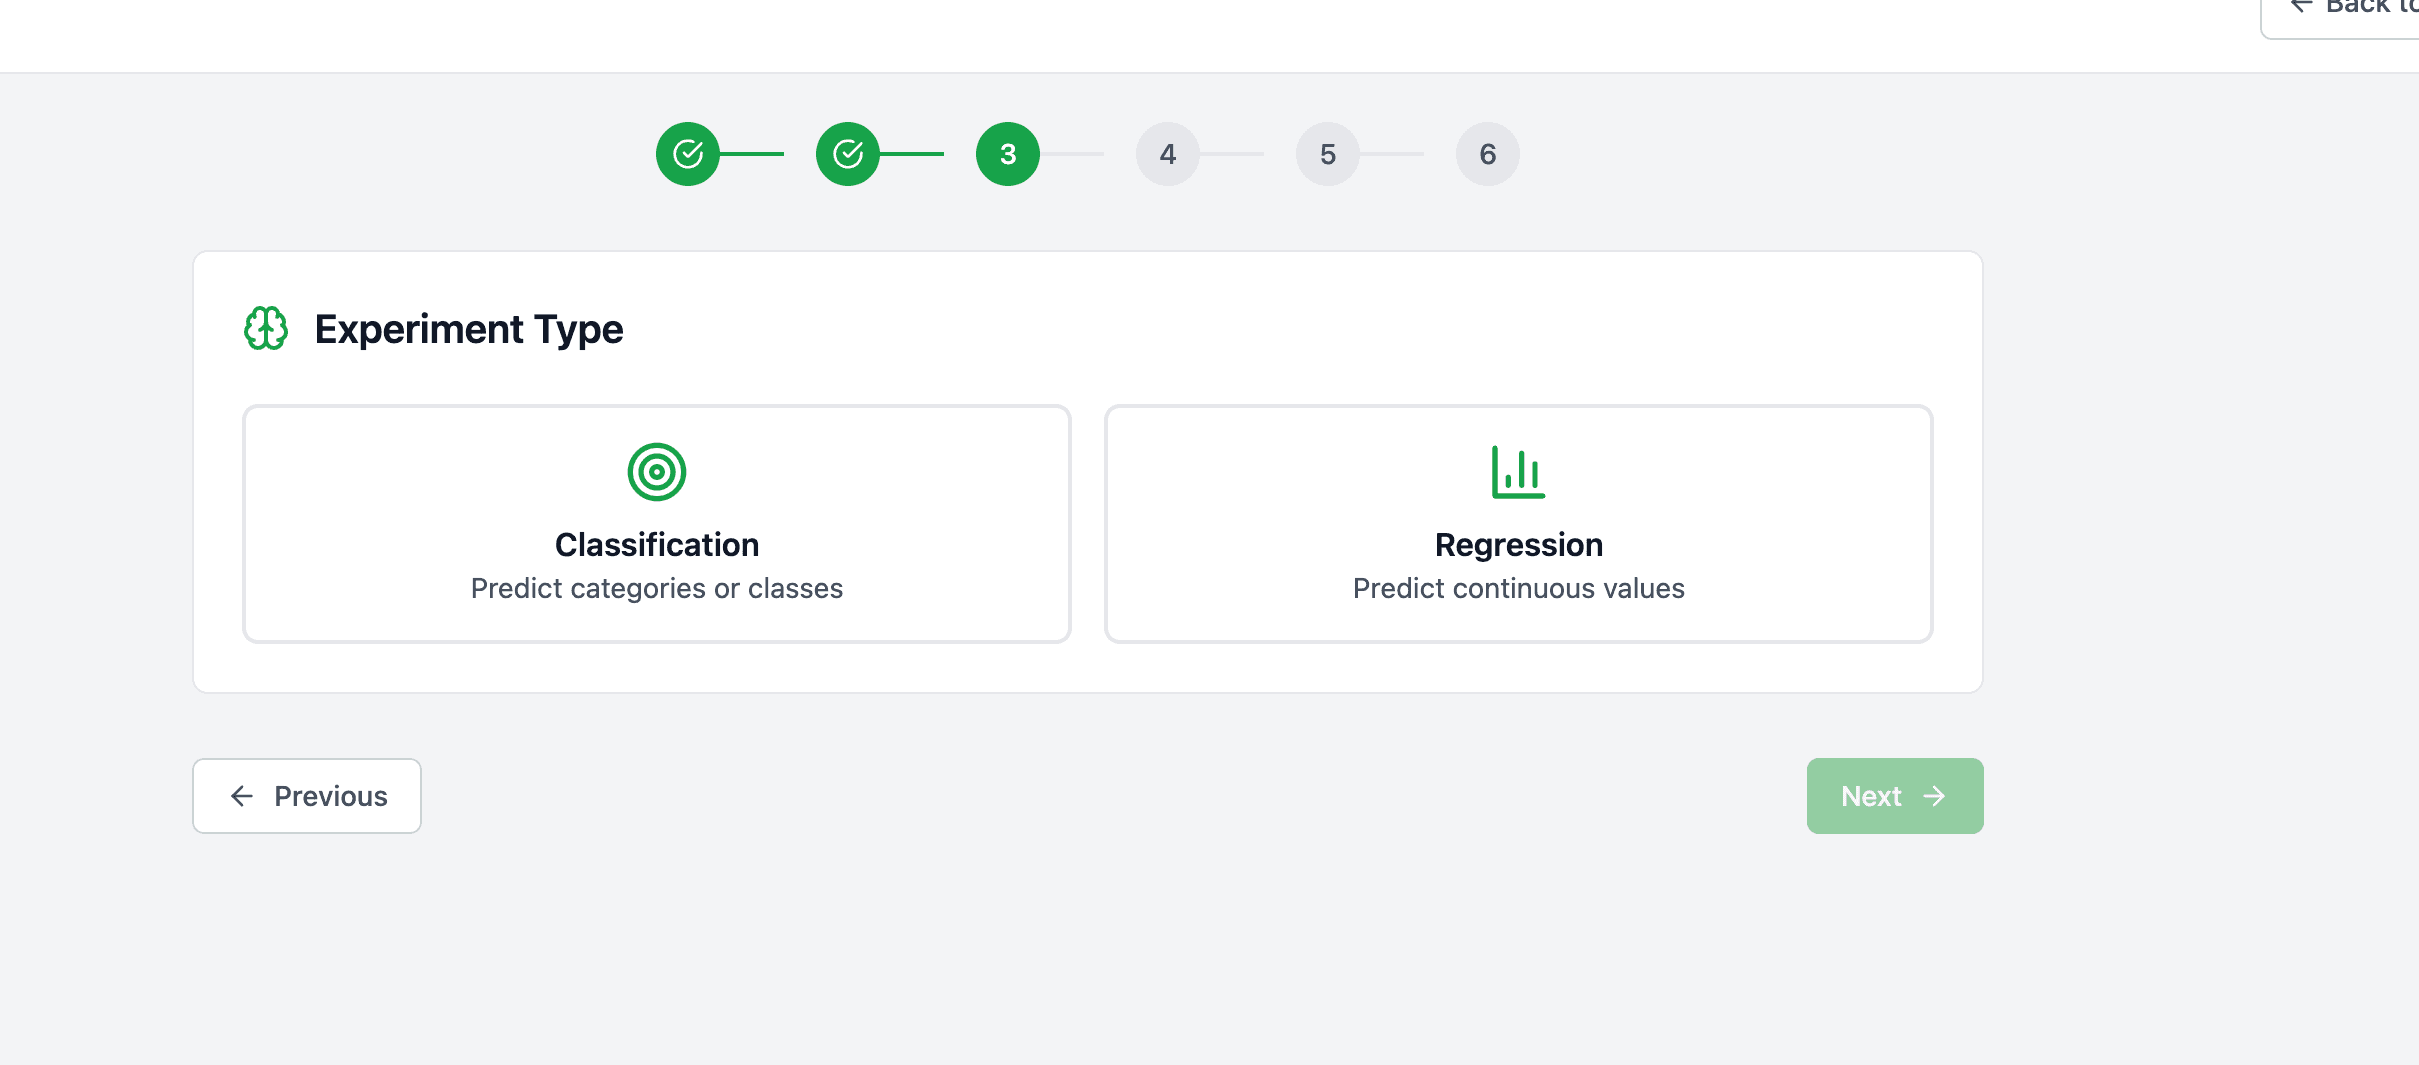The width and height of the screenshot is (2419, 1065).
Task: Click the first completed step checkmark
Action: coord(688,154)
